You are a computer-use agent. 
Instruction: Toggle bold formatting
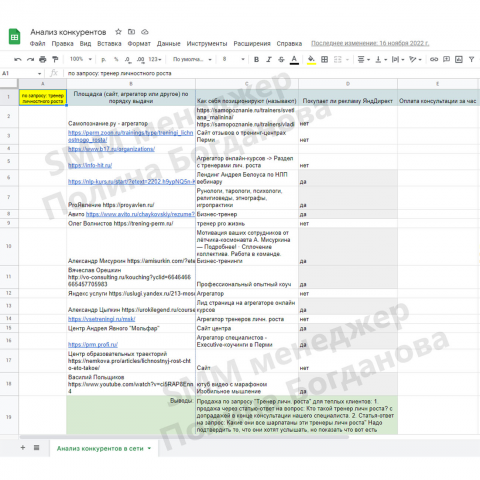[256, 59]
